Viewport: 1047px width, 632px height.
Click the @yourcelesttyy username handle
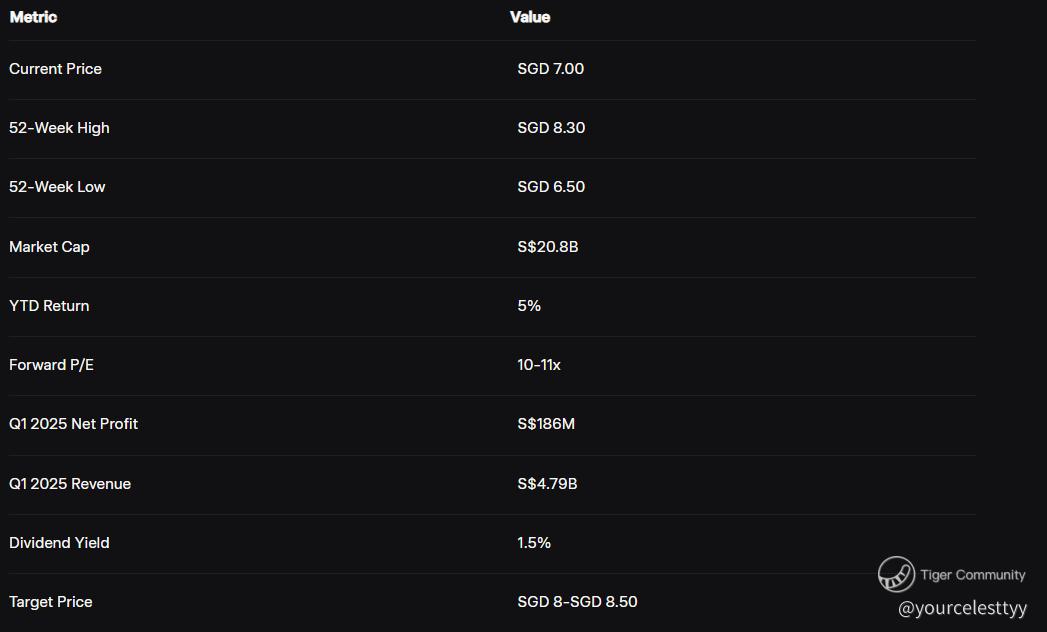tap(962, 607)
